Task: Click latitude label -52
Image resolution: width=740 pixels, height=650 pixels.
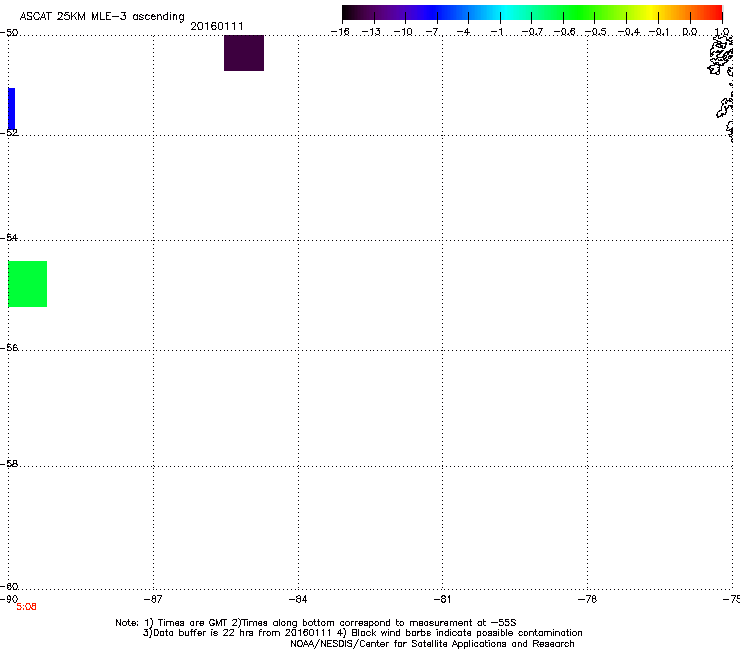Action: pos(9,133)
